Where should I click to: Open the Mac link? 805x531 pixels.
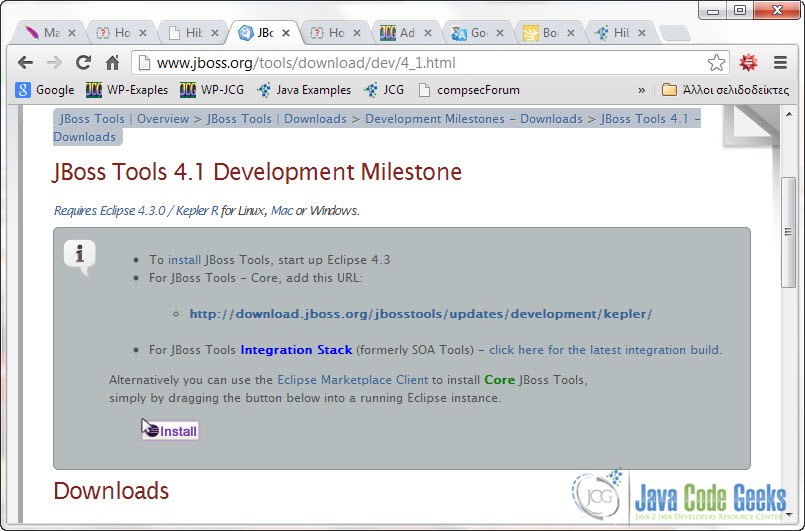click(x=282, y=211)
